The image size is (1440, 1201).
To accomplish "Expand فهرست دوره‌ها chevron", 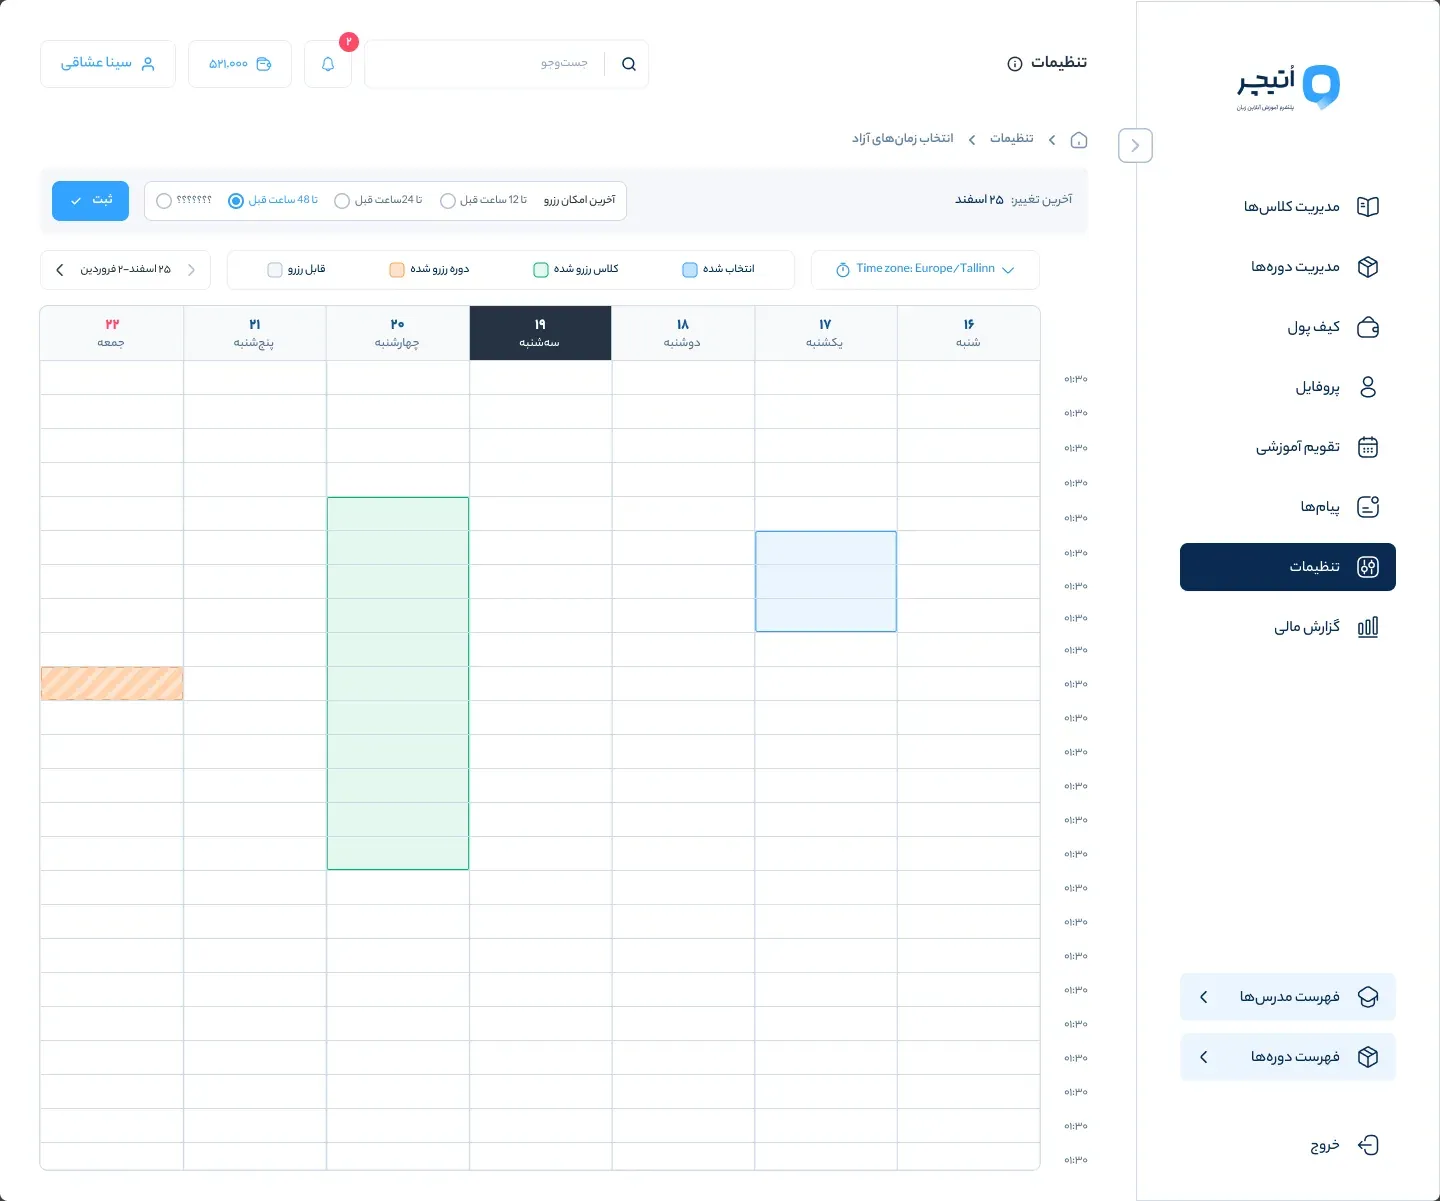I will 1204,1057.
